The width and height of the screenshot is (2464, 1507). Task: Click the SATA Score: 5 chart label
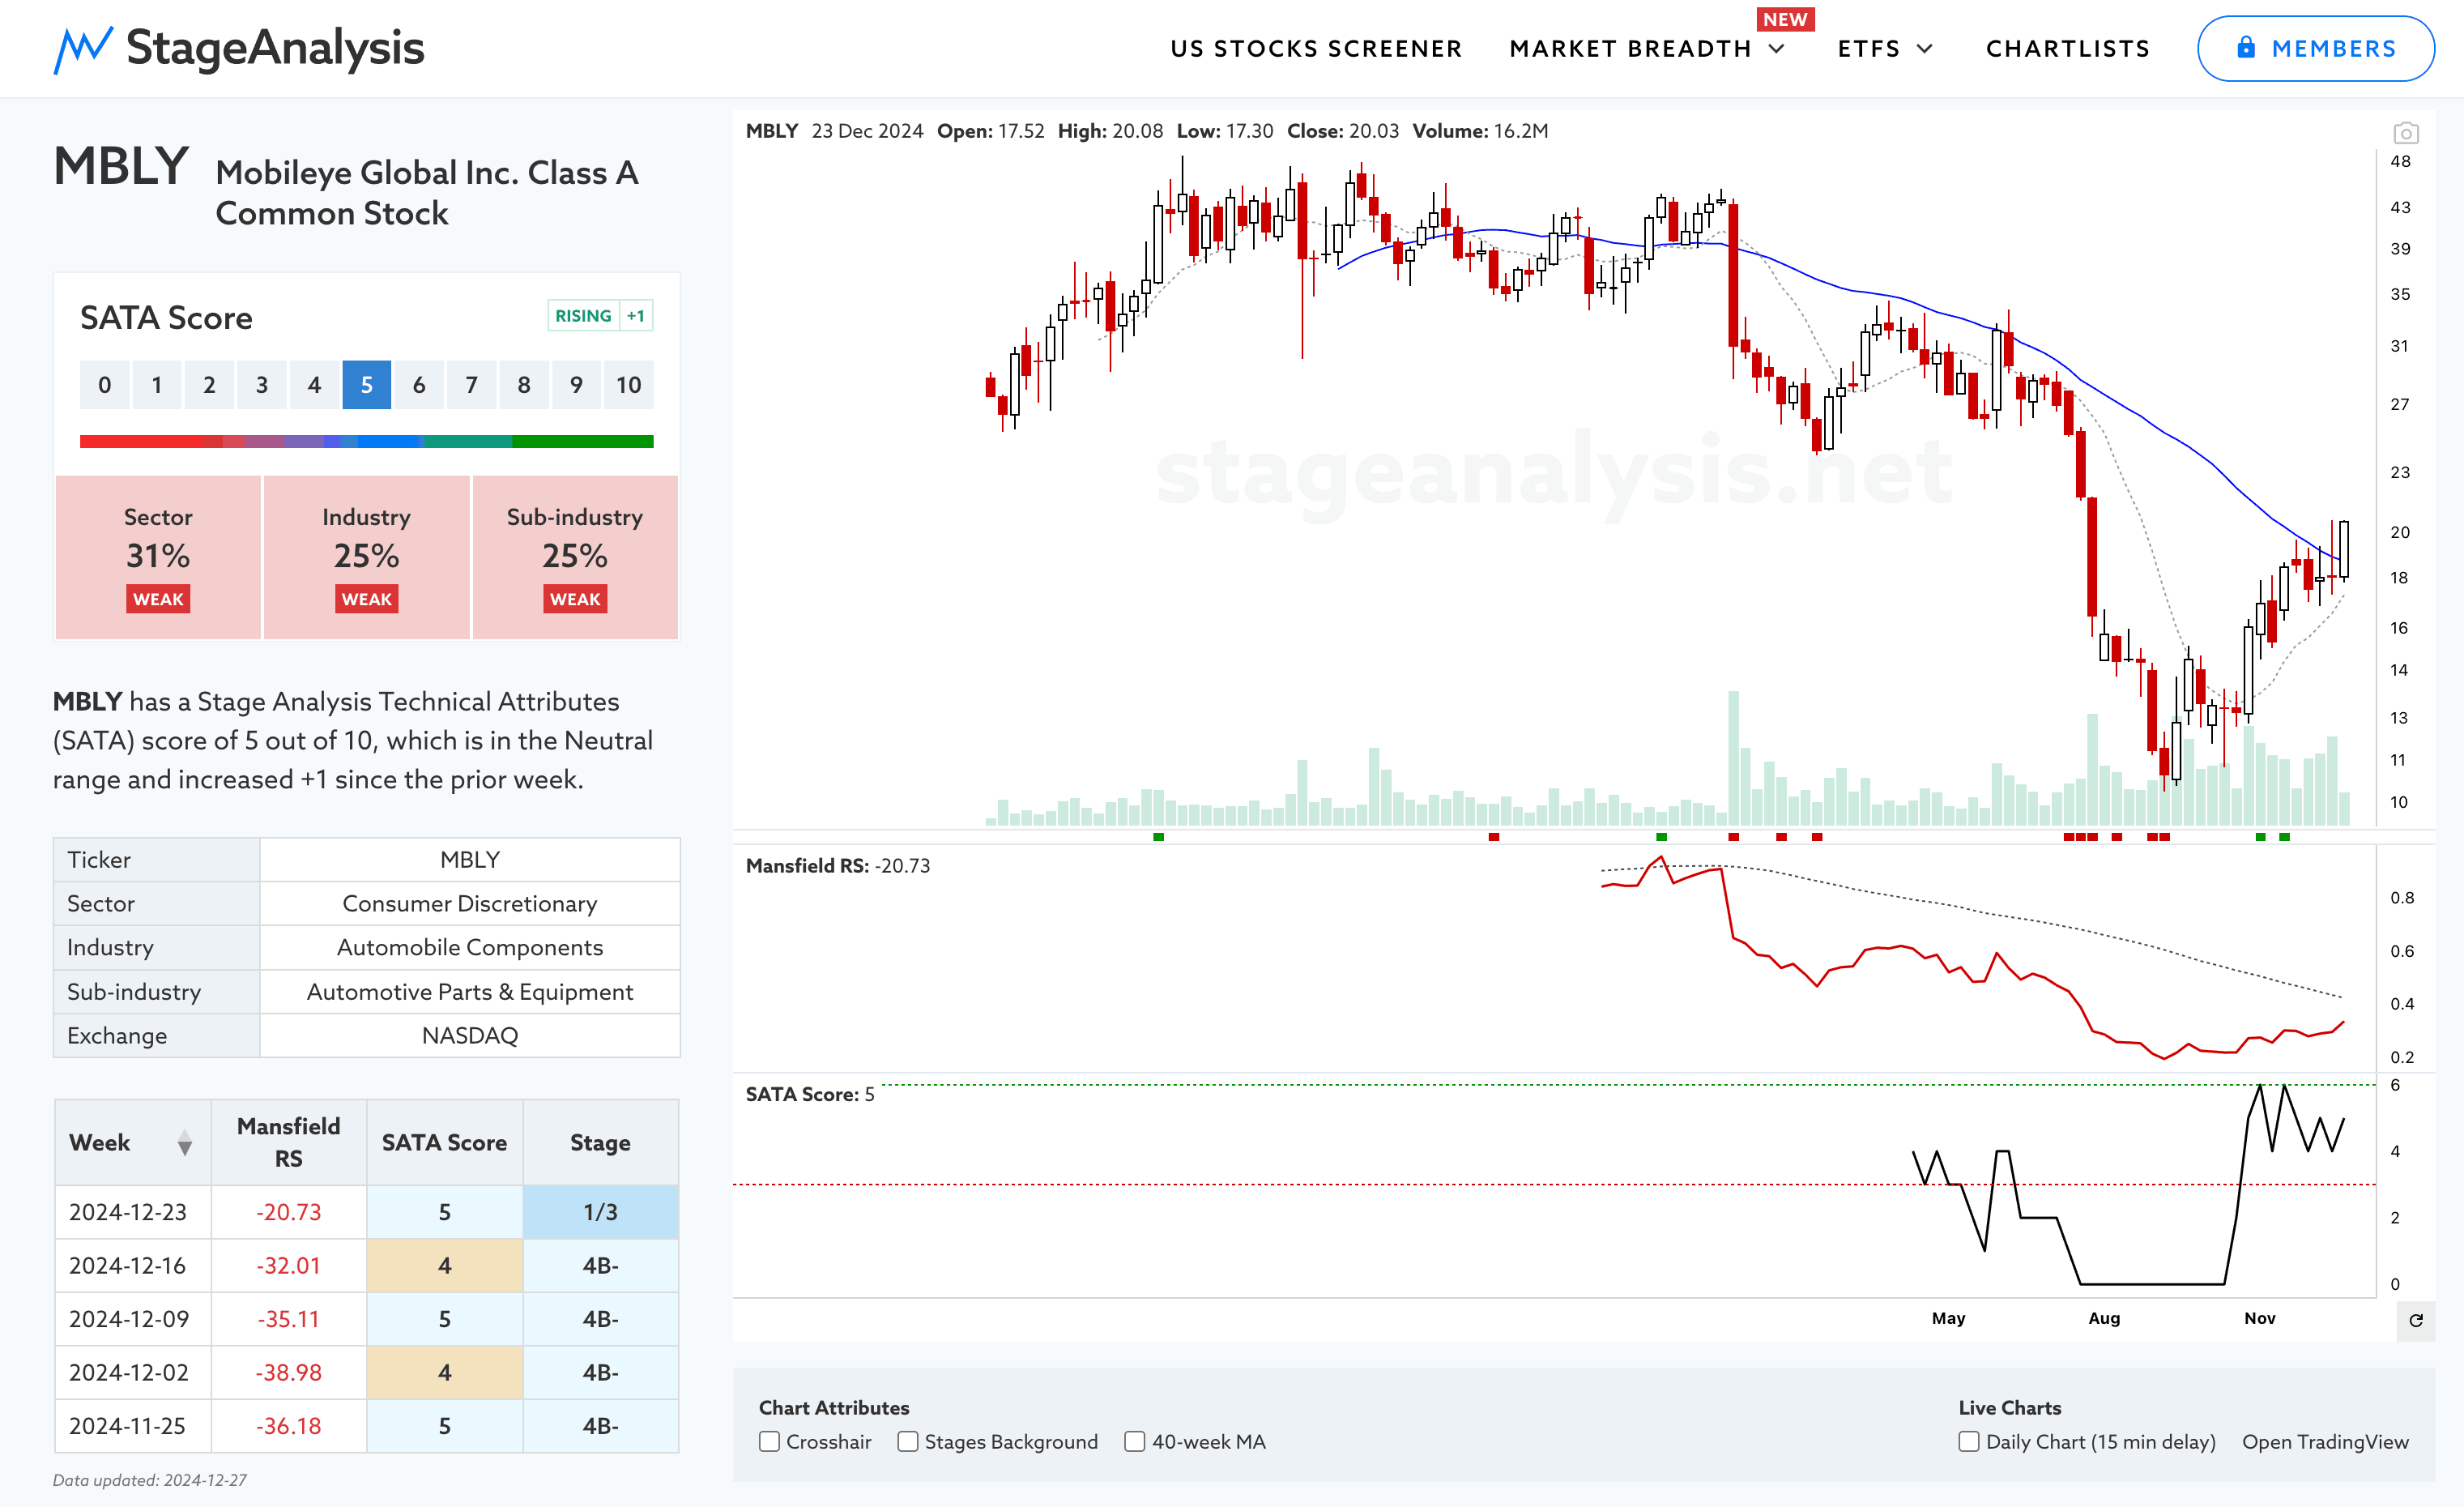(810, 1095)
